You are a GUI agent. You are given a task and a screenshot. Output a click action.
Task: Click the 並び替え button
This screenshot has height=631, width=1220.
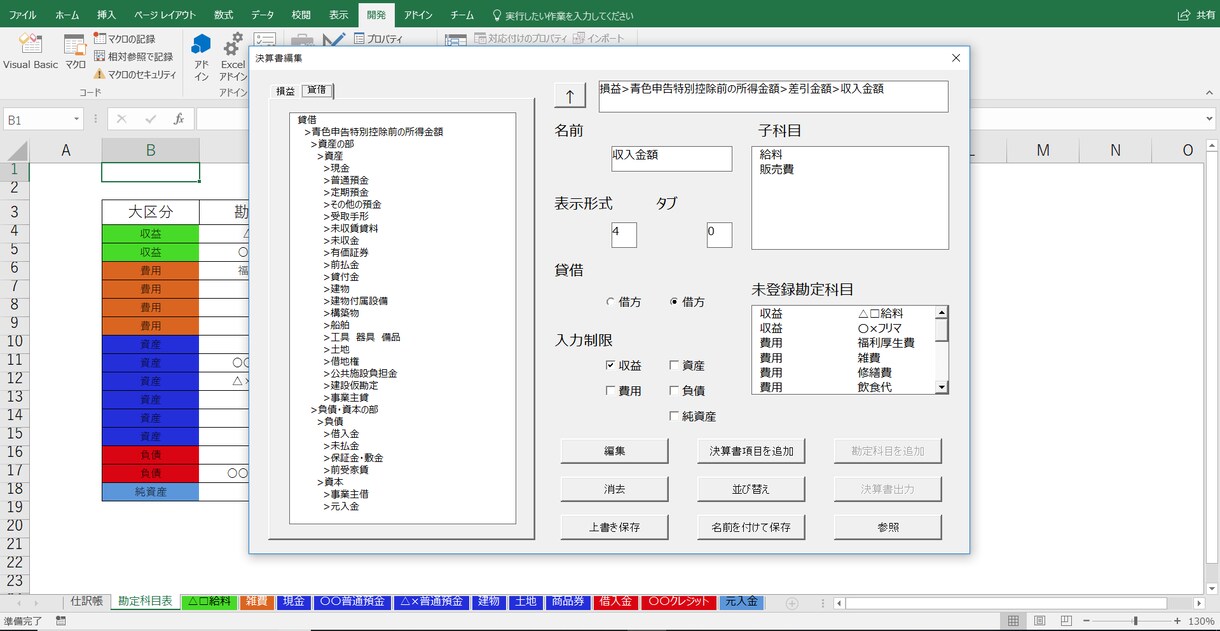point(751,489)
